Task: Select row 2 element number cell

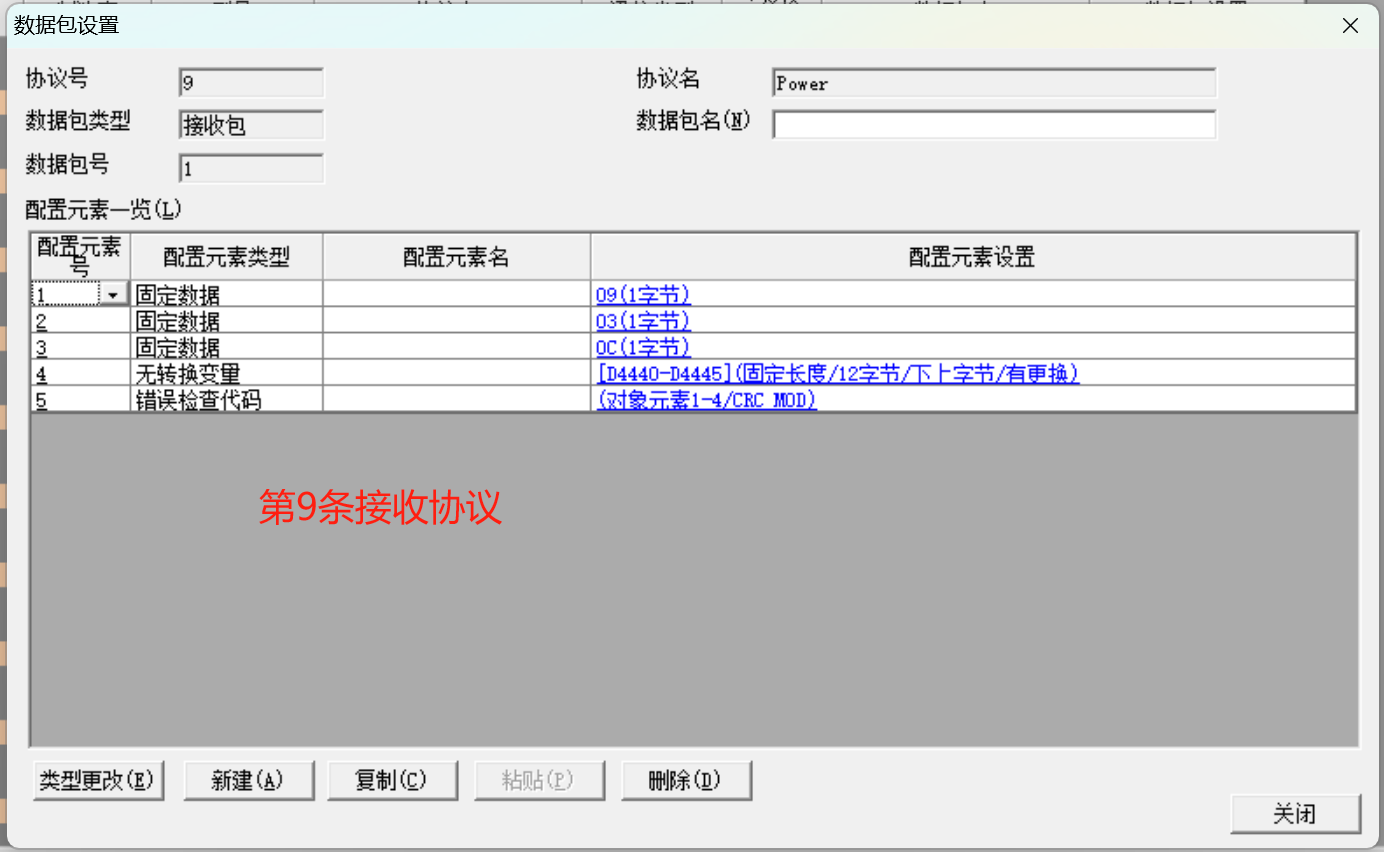Action: pos(80,321)
